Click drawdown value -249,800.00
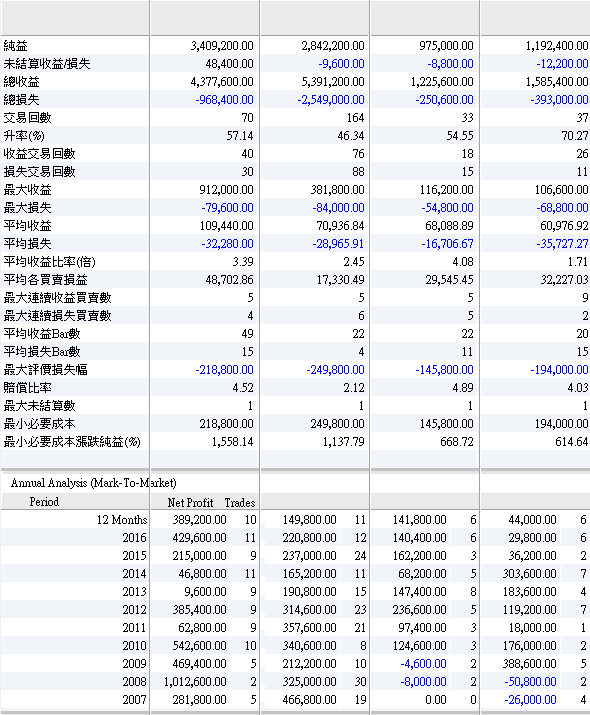Image resolution: width=590 pixels, height=715 pixels. click(x=335, y=370)
